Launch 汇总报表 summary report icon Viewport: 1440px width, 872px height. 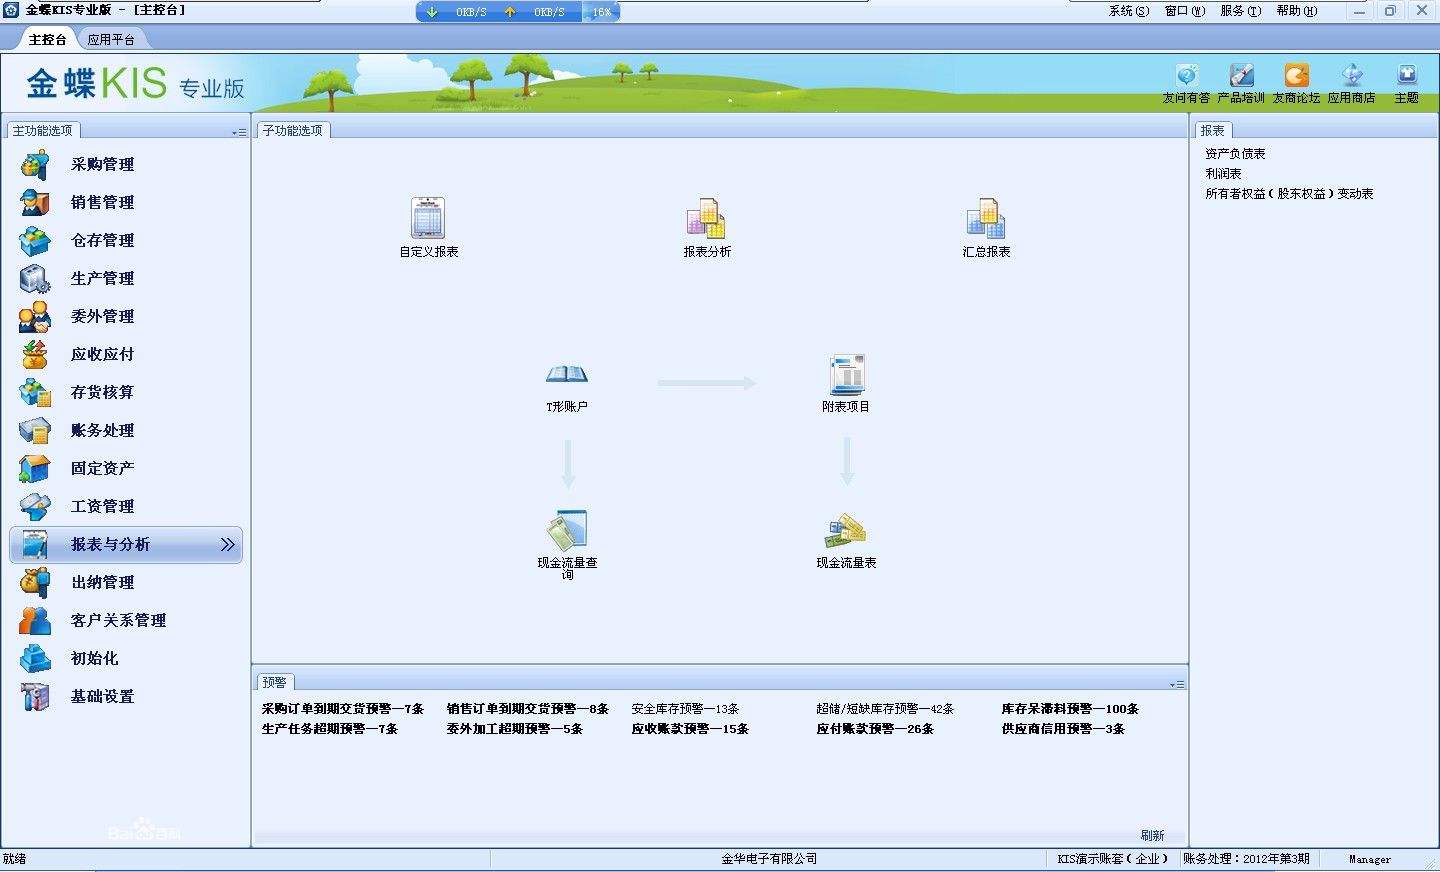986,218
